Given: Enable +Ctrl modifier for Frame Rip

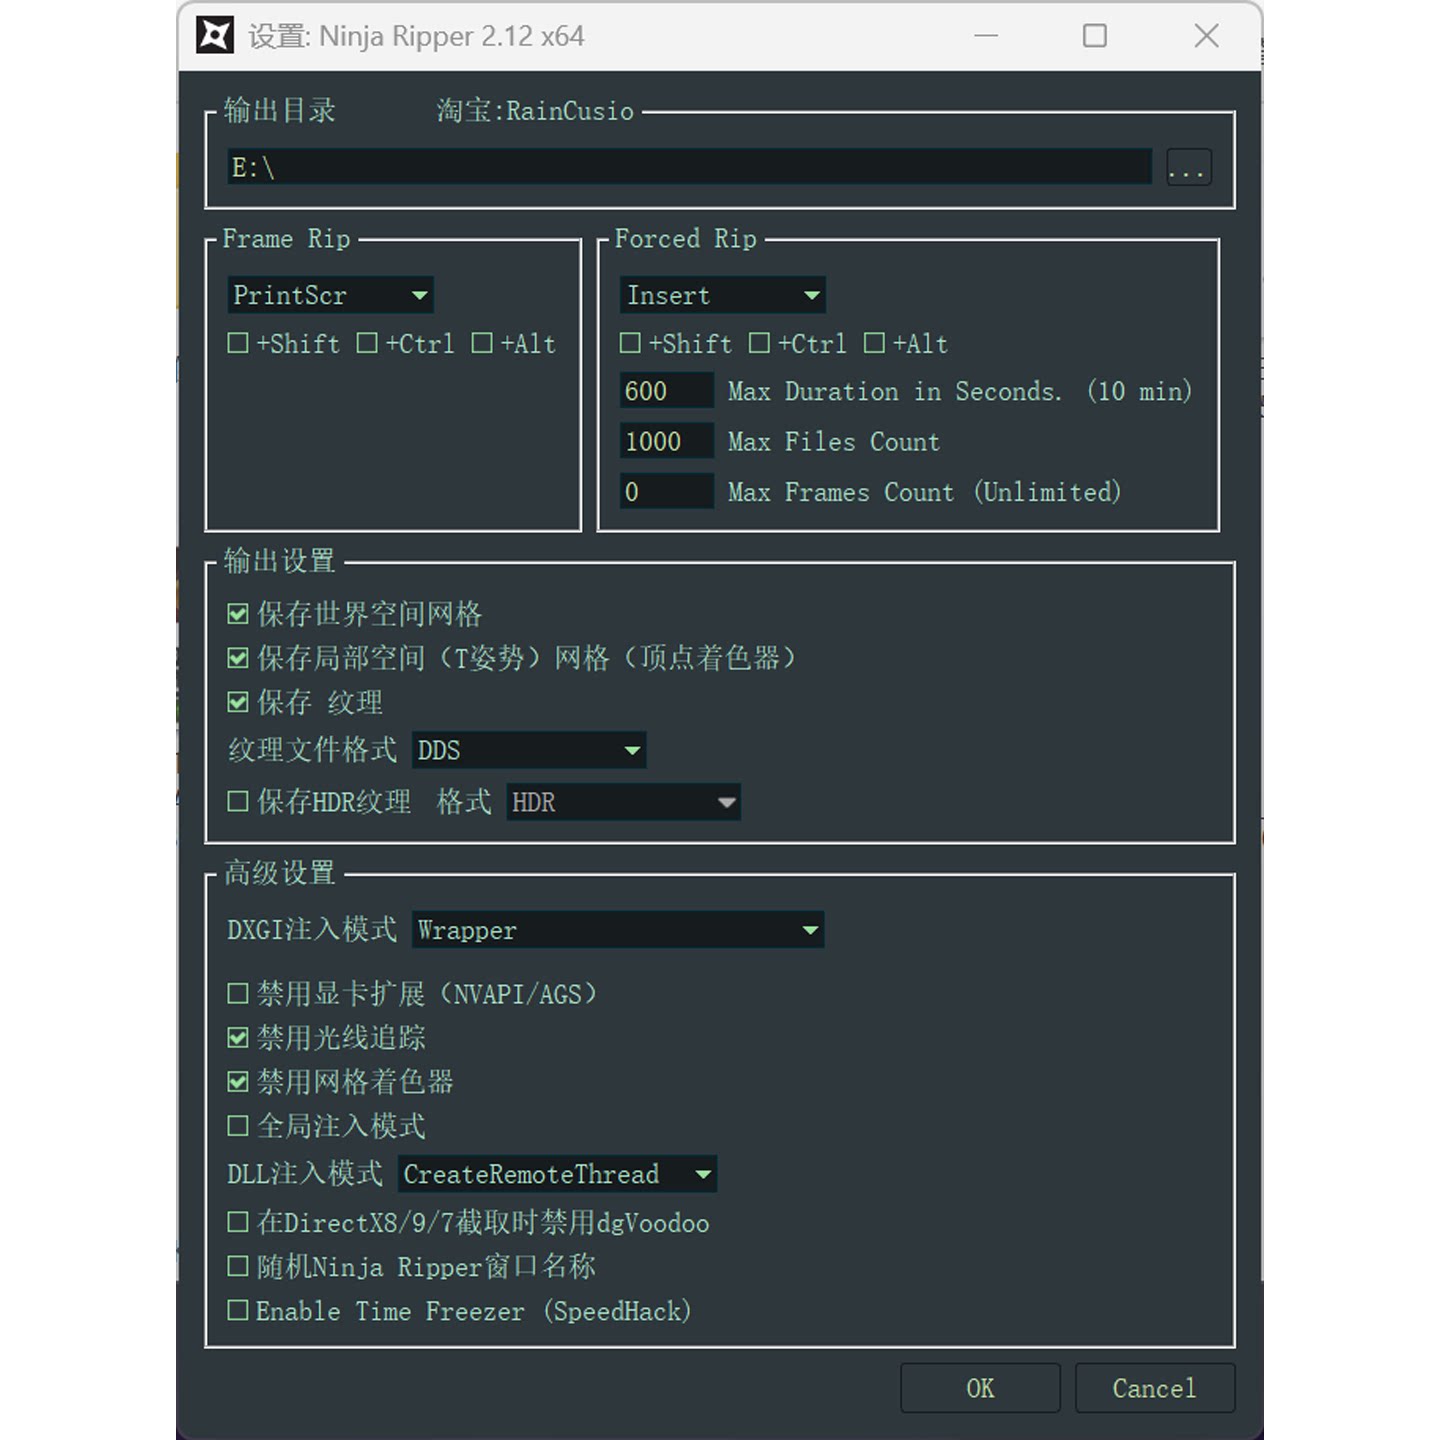Looking at the screenshot, I should (x=367, y=343).
